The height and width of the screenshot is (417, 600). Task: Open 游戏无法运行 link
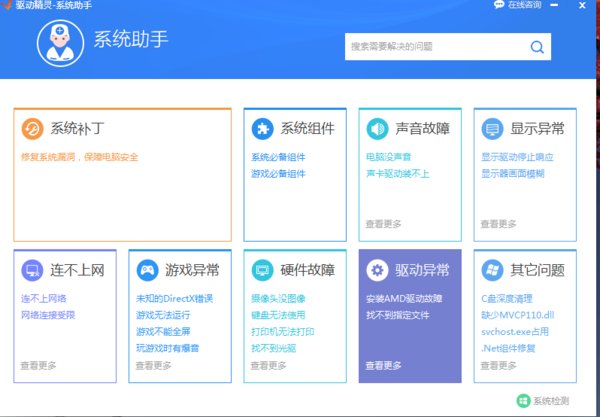163,315
